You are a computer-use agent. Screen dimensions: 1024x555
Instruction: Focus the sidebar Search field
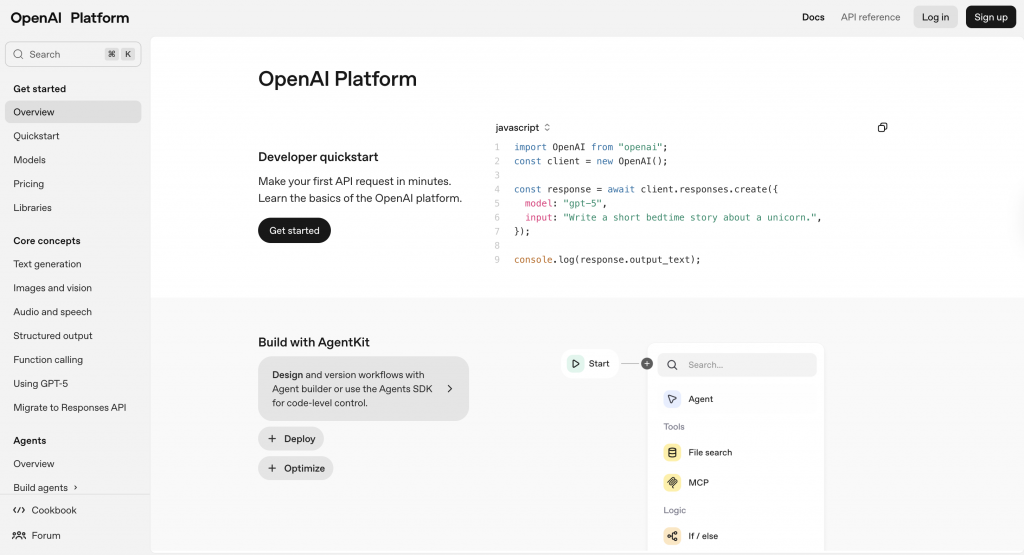73,54
